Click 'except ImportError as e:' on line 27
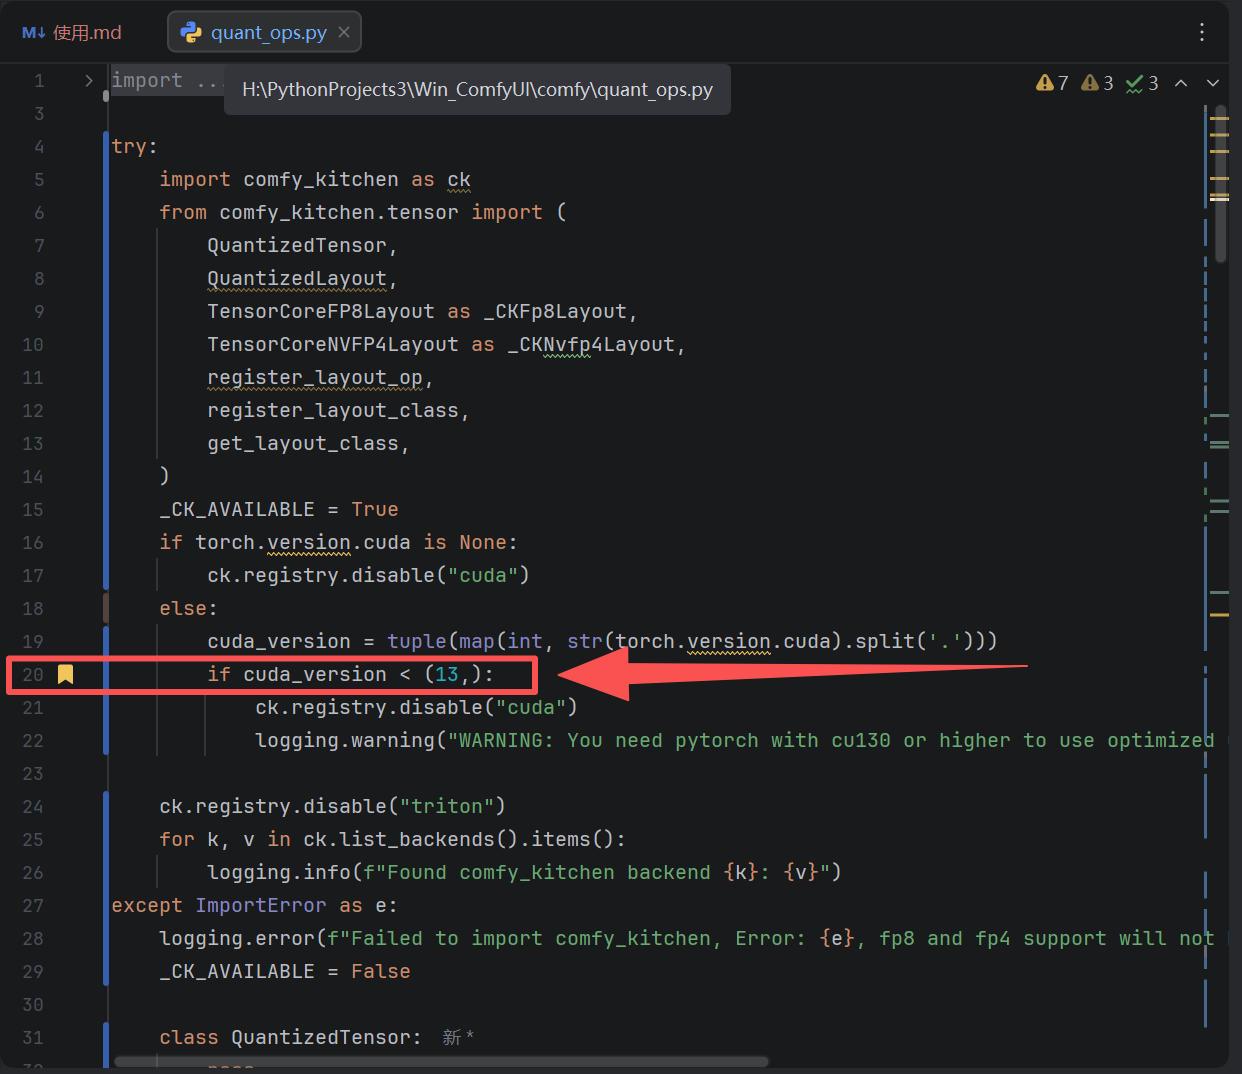 [254, 905]
